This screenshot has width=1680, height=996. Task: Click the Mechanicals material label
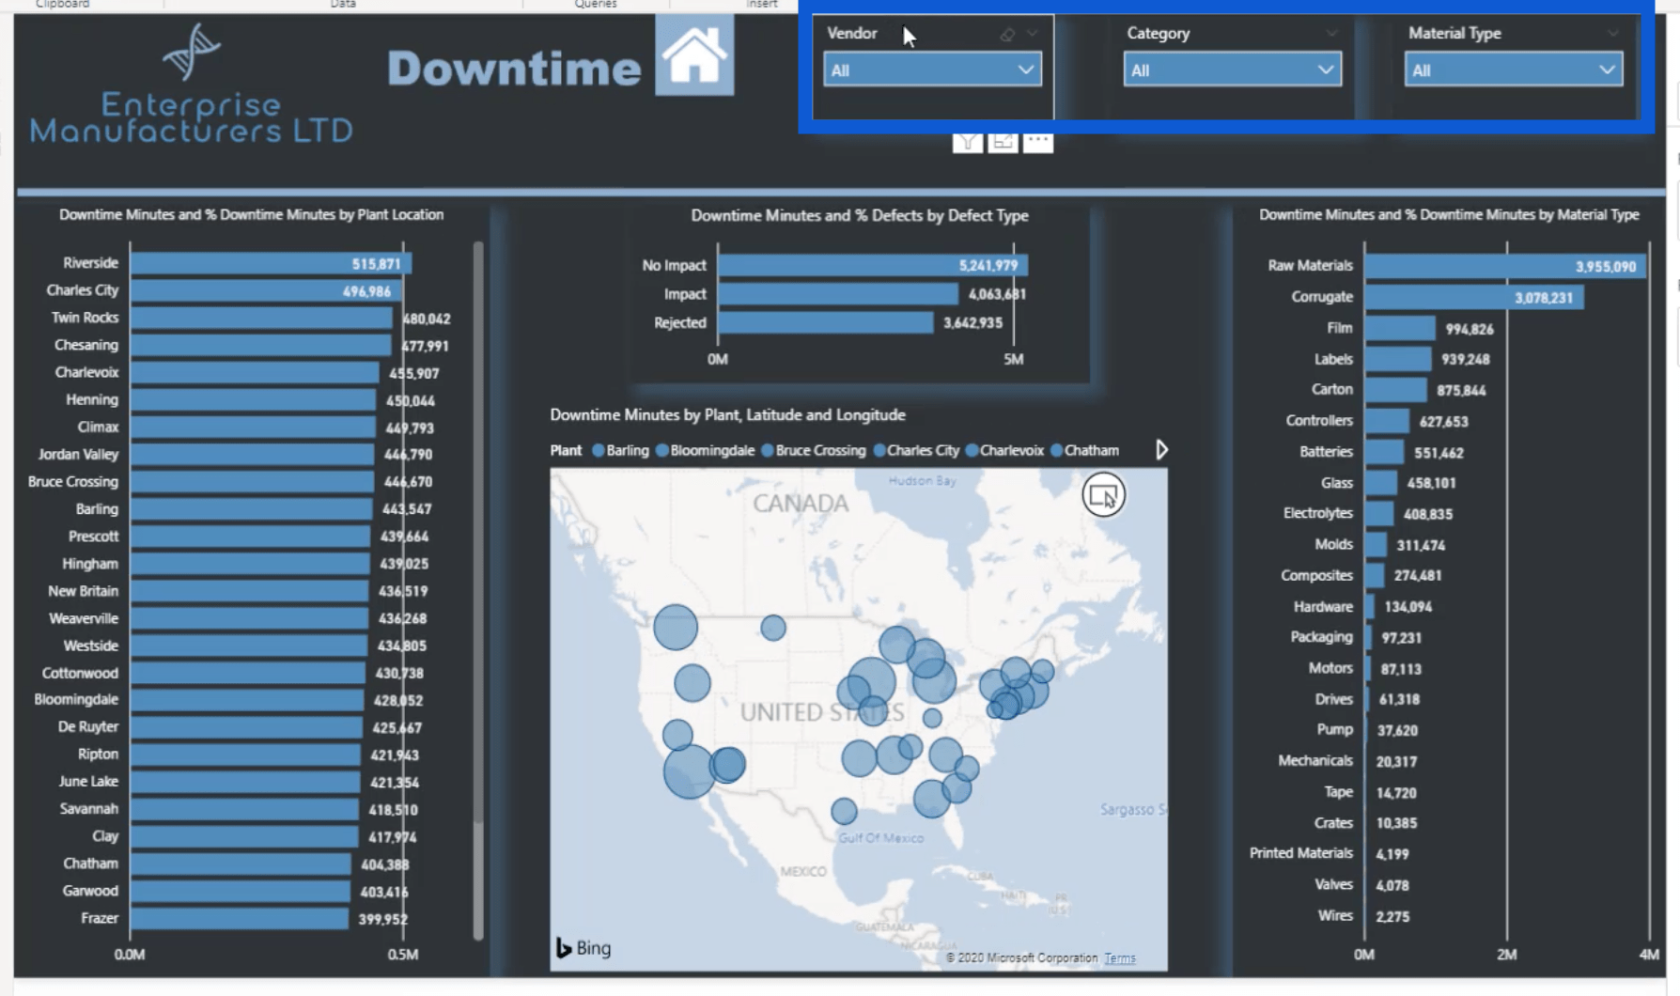(1315, 761)
